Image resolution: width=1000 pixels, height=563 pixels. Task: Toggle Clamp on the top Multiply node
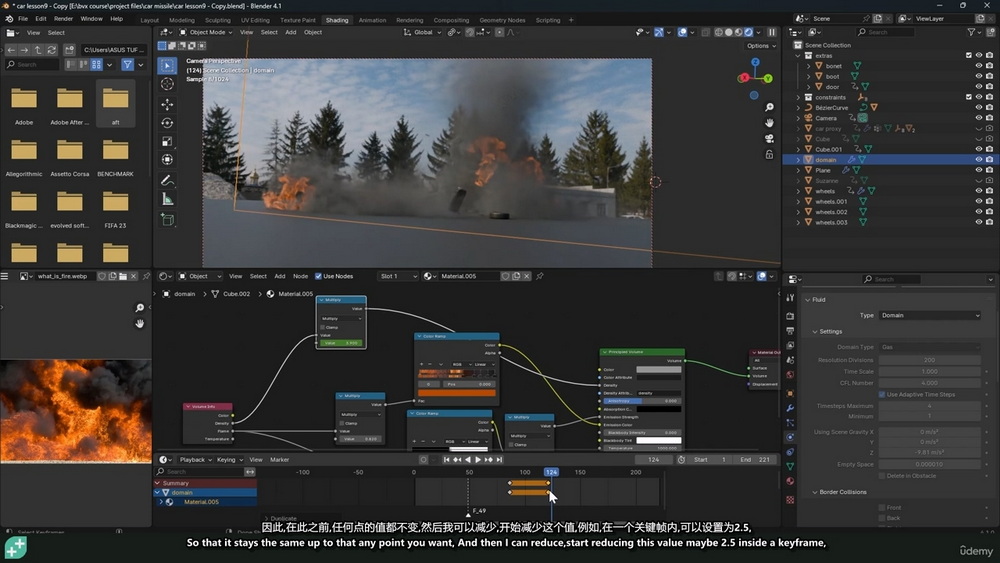[323, 327]
